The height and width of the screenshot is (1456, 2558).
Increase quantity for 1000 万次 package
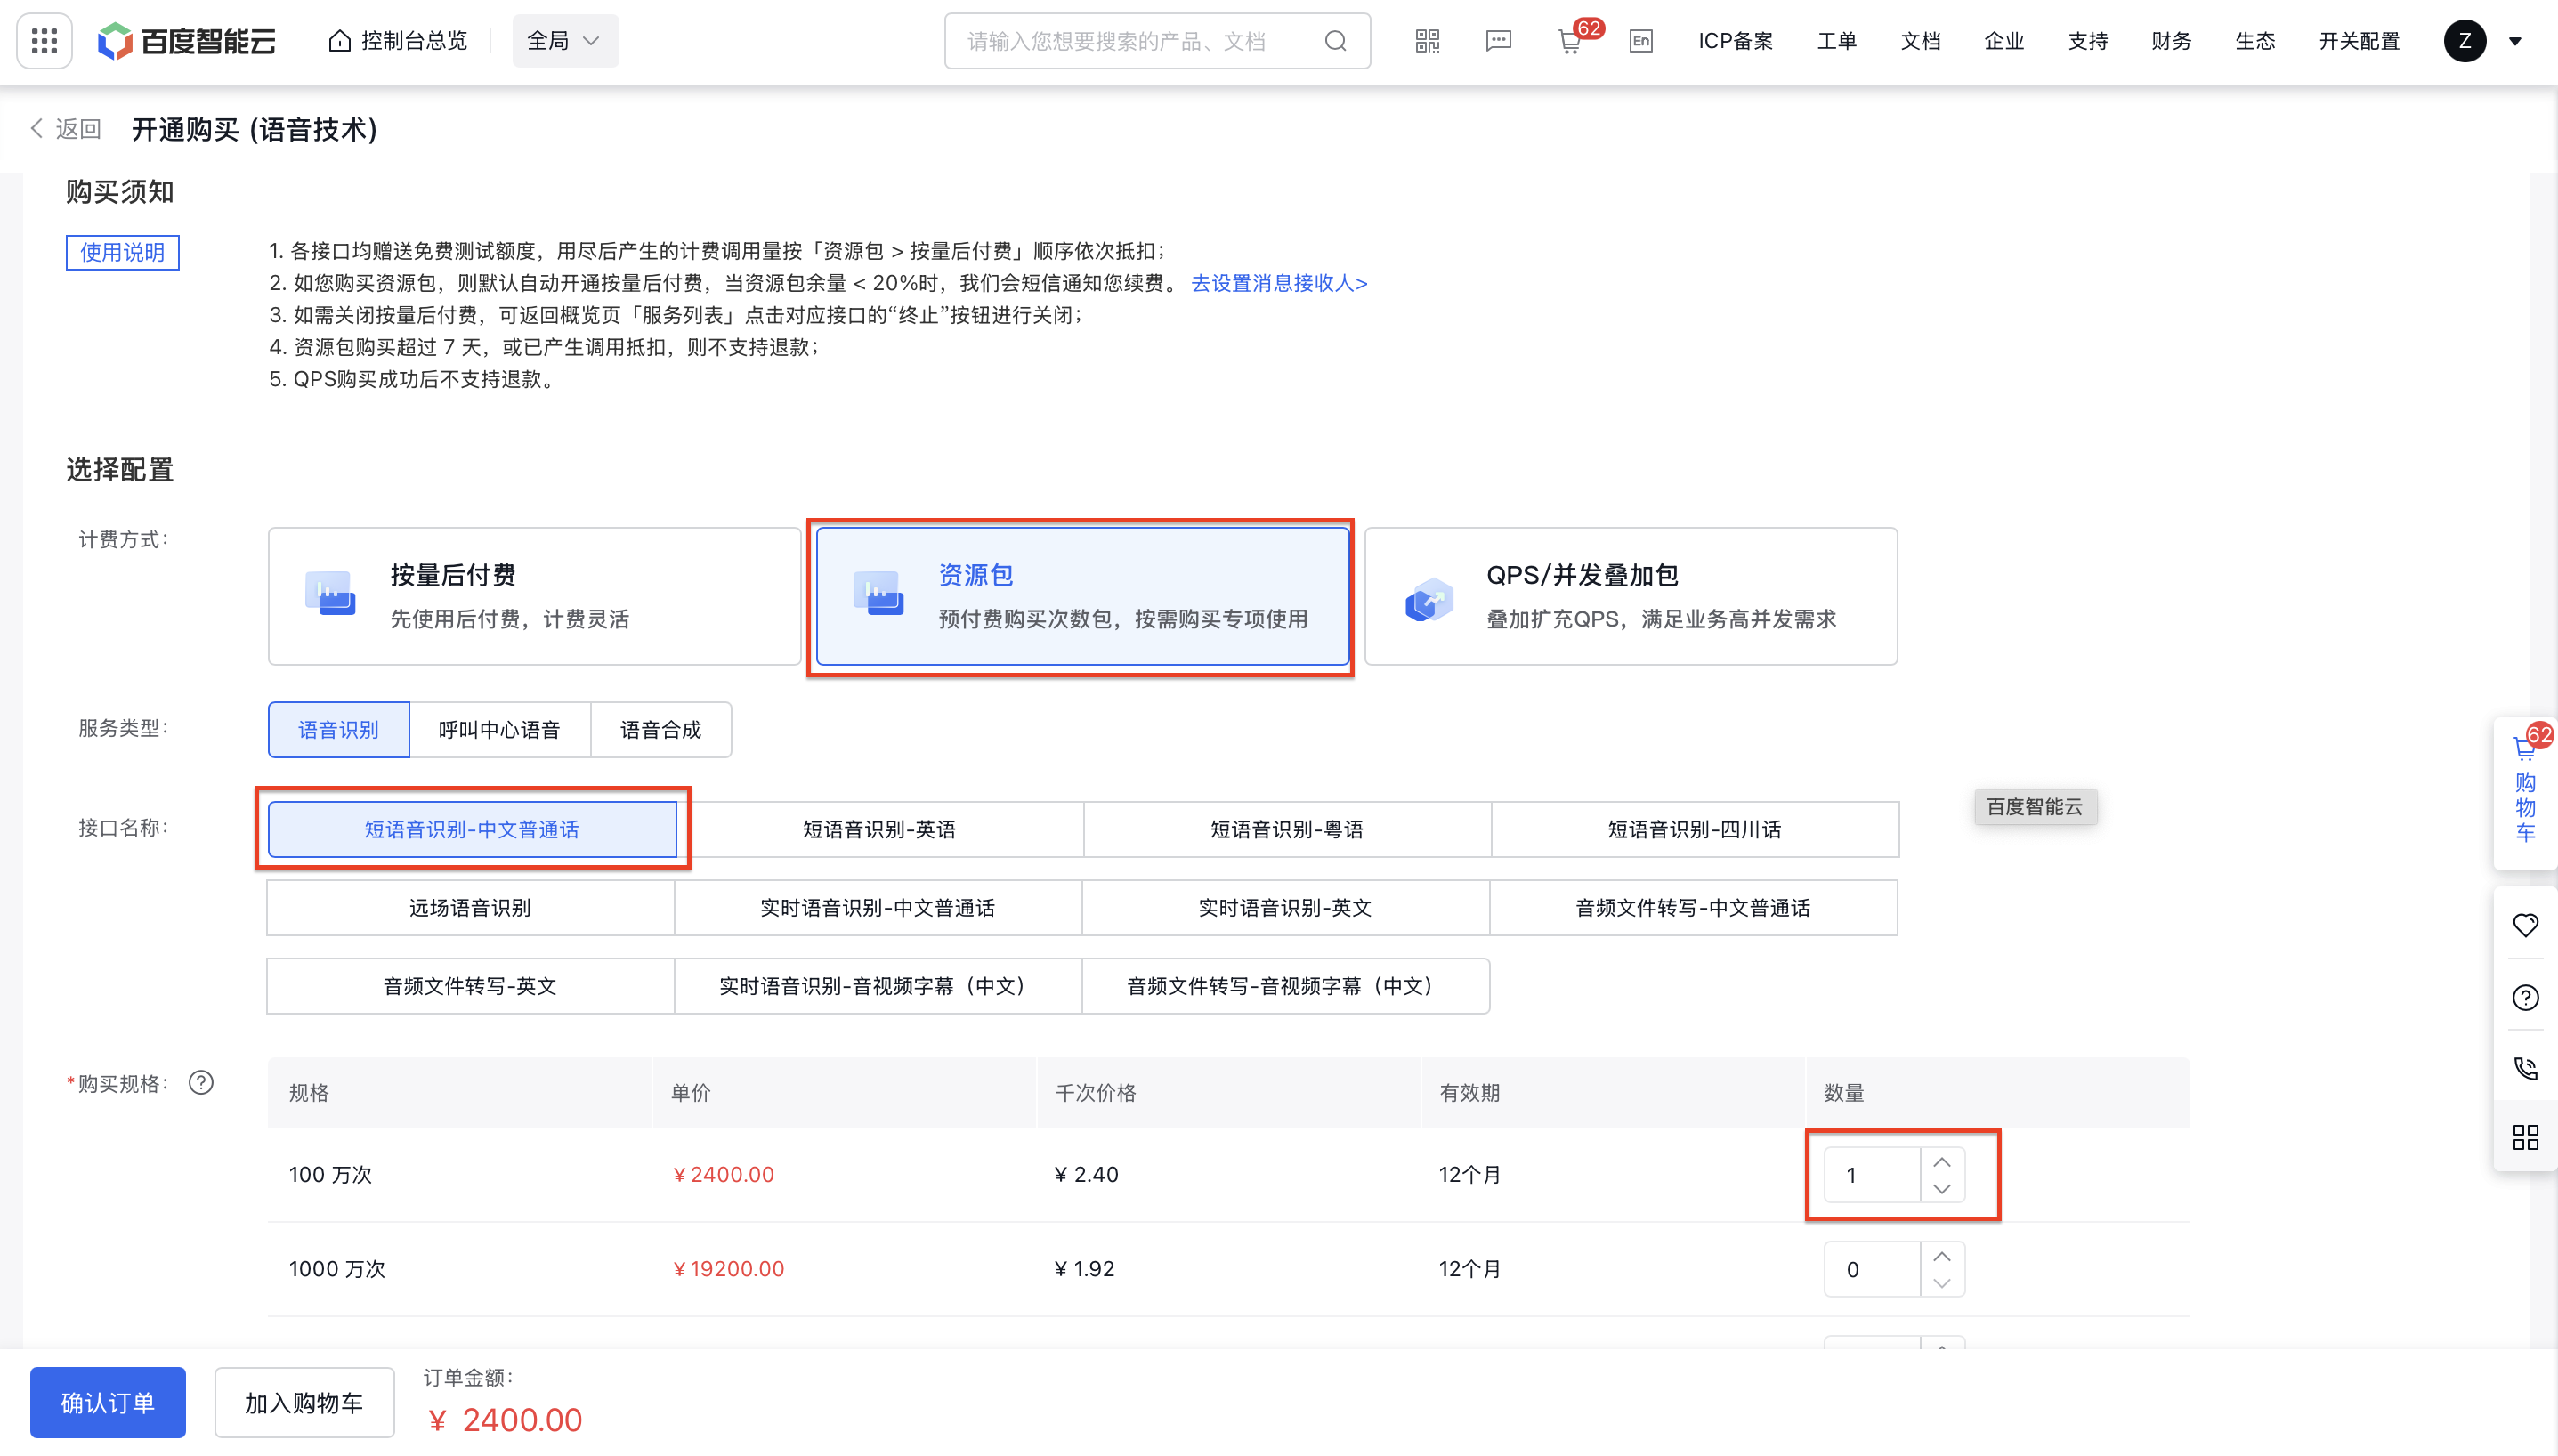tap(1942, 1256)
